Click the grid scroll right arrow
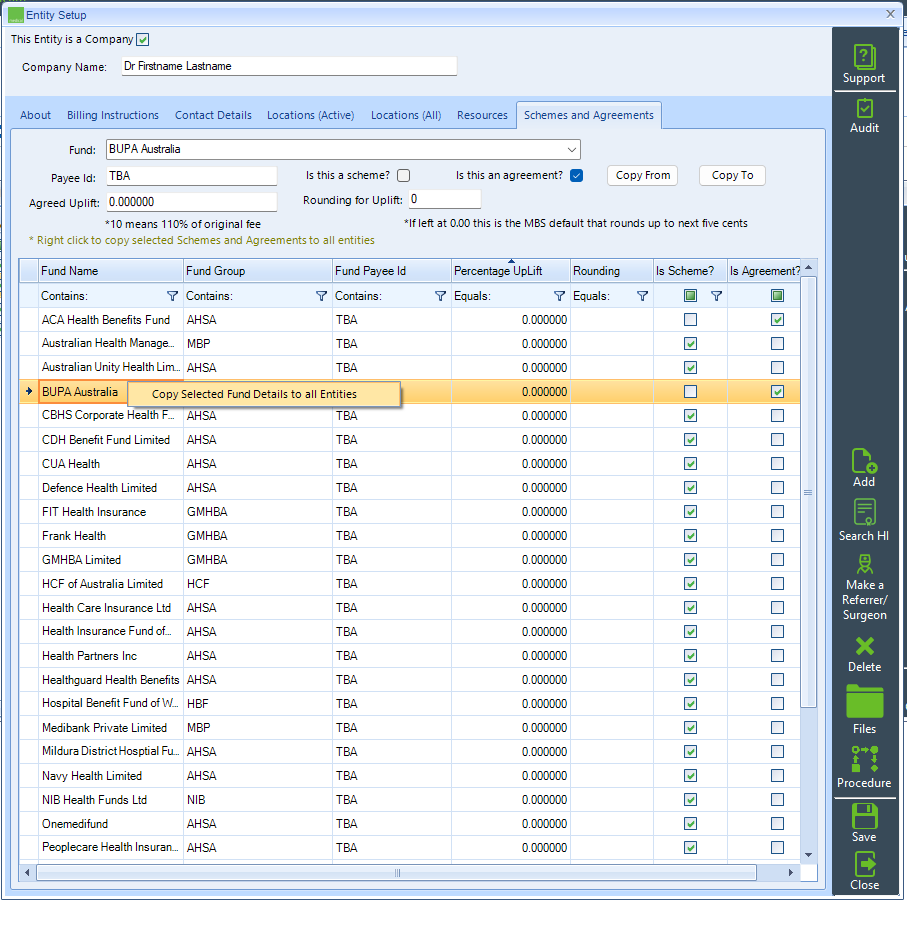907x941 pixels. (791, 873)
